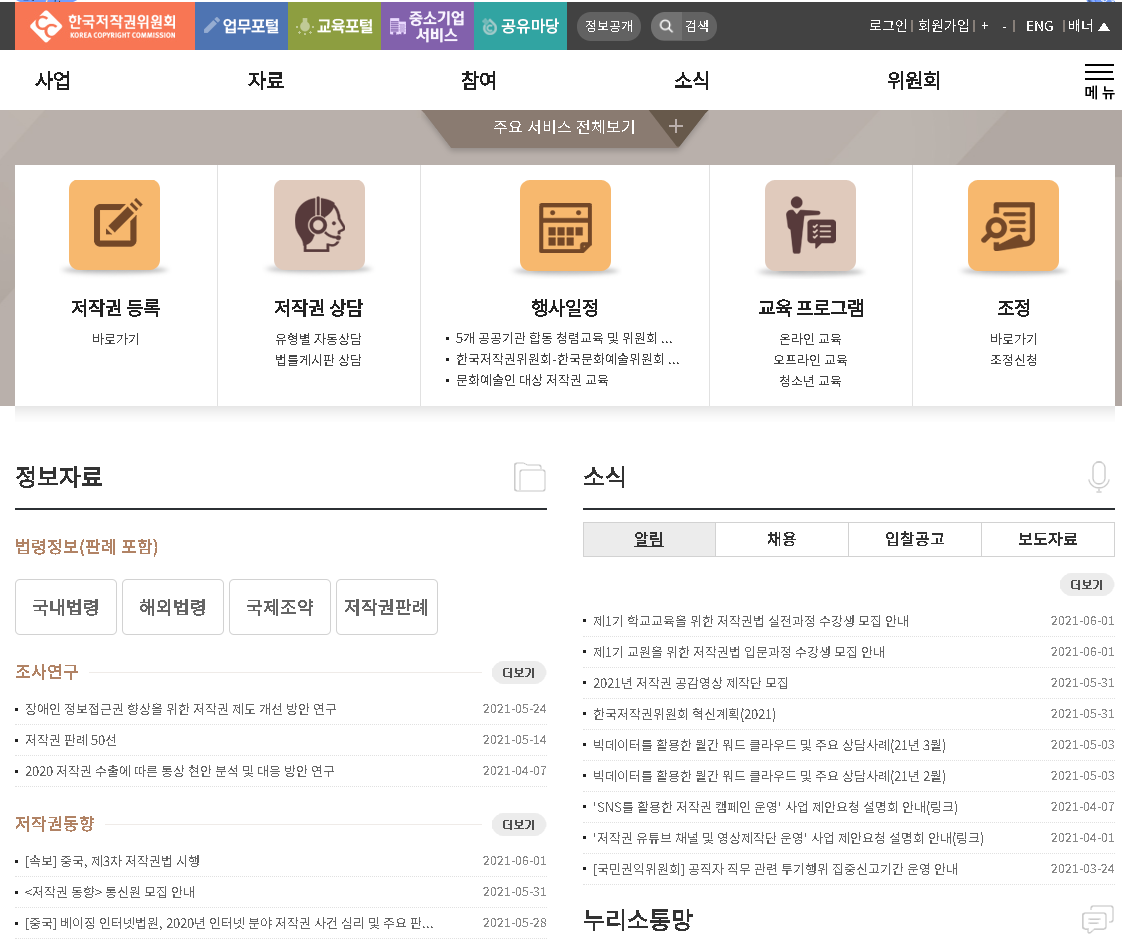Open 청소년 교육 link

tap(810, 381)
